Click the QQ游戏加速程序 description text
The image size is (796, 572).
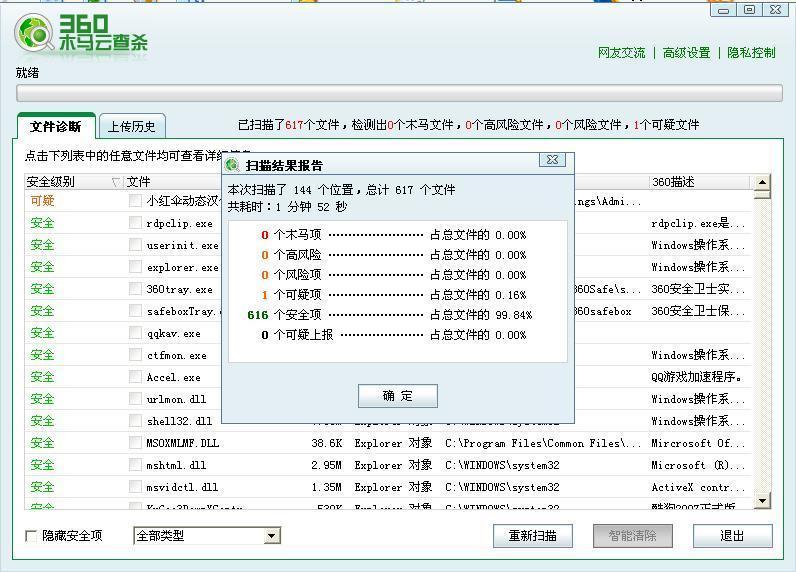click(697, 377)
